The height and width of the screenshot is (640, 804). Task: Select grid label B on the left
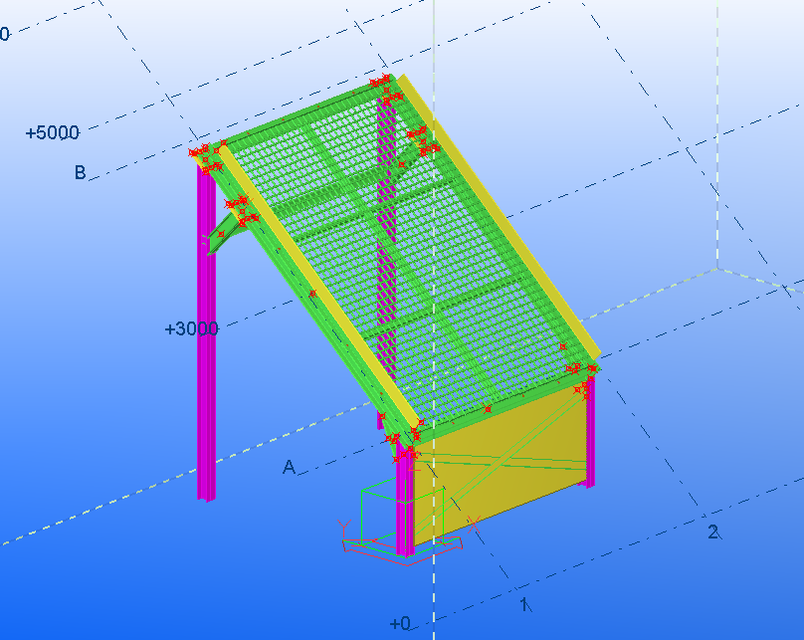coord(78,174)
